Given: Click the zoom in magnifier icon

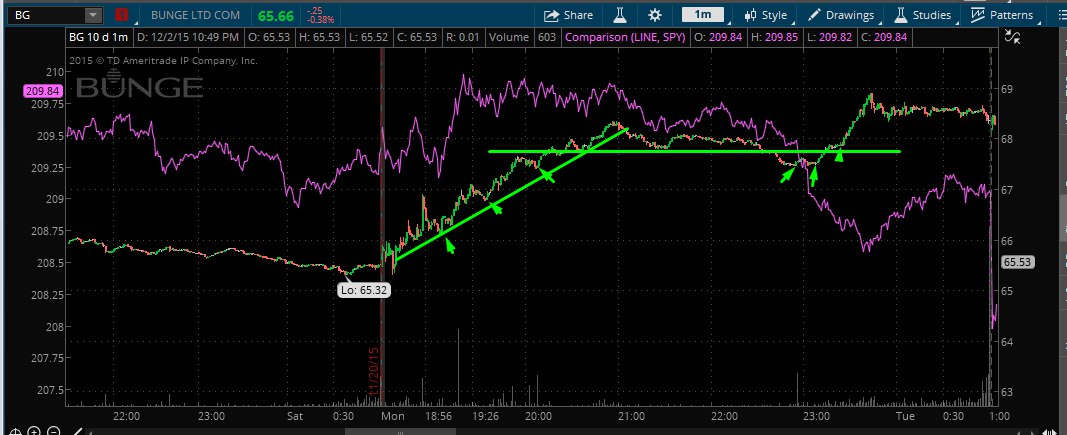Looking at the screenshot, I should (34, 432).
